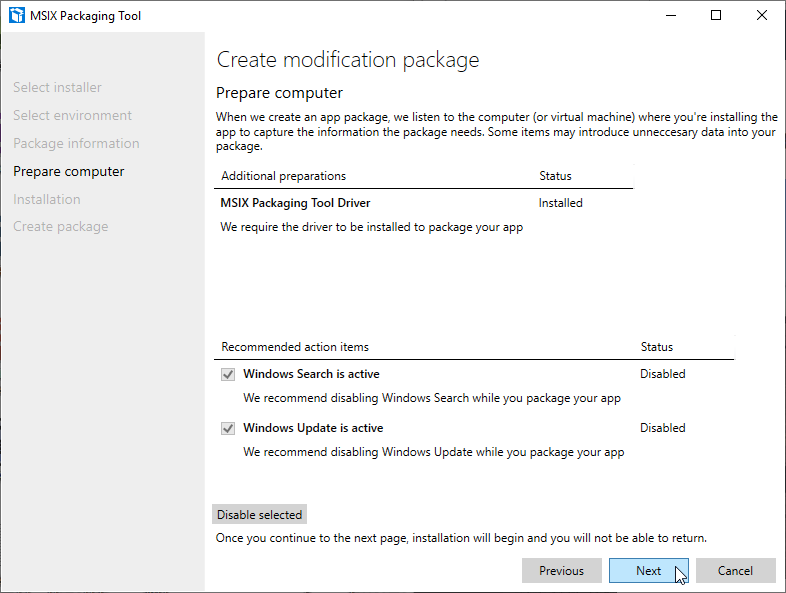Select the MSIX Packaging Tool Driver row
The height and width of the screenshot is (593, 786).
pyautogui.click(x=296, y=203)
